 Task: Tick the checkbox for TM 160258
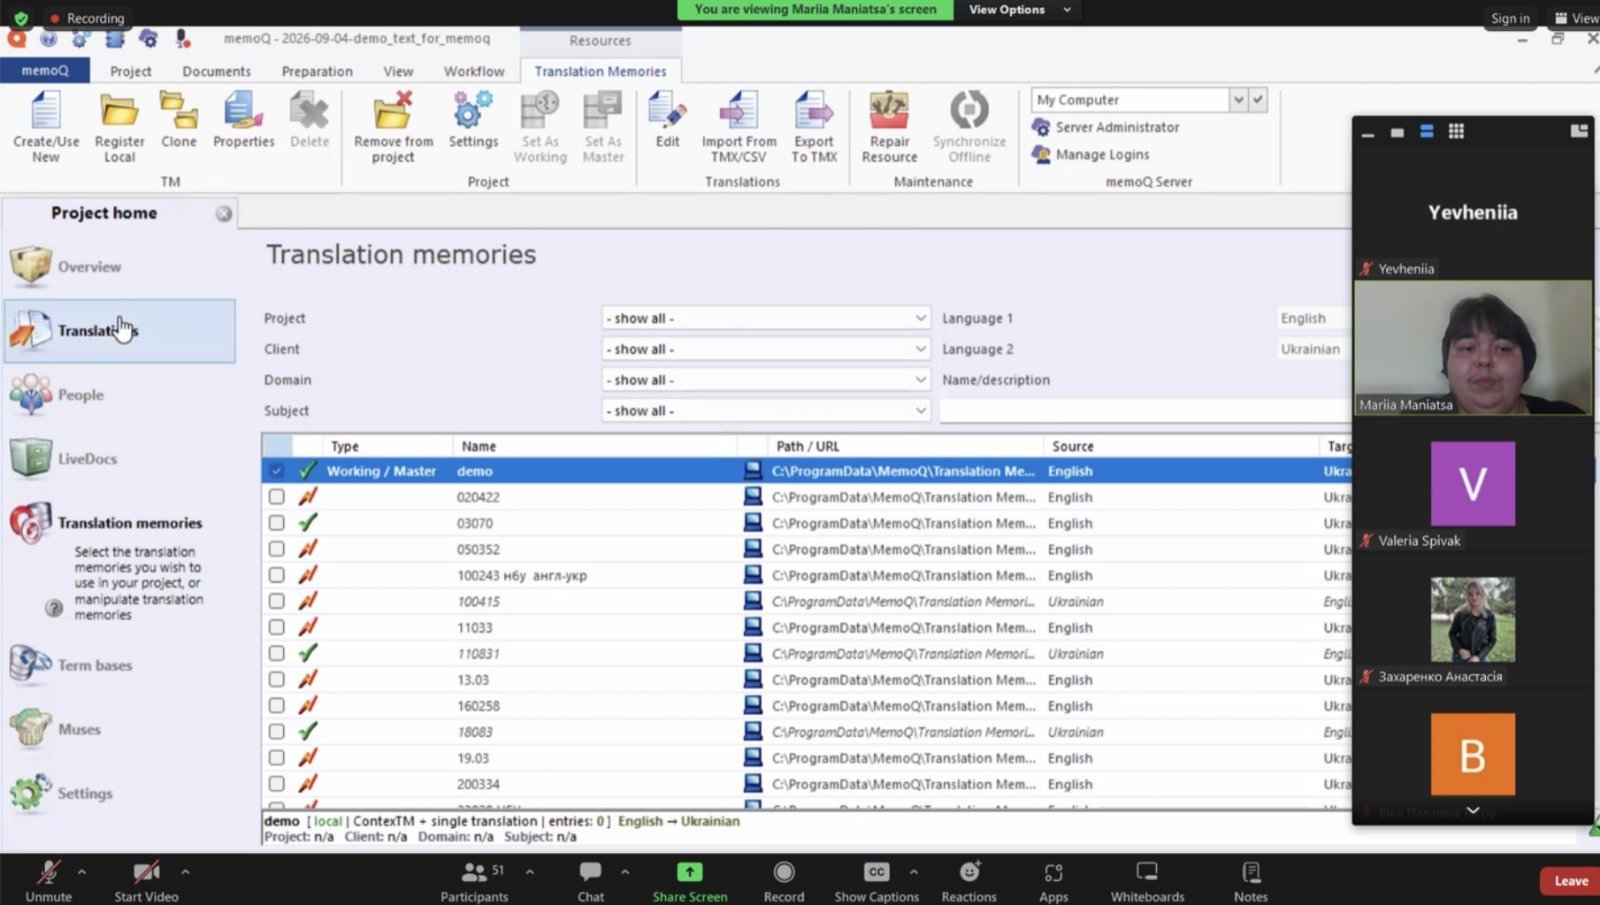pyautogui.click(x=277, y=705)
